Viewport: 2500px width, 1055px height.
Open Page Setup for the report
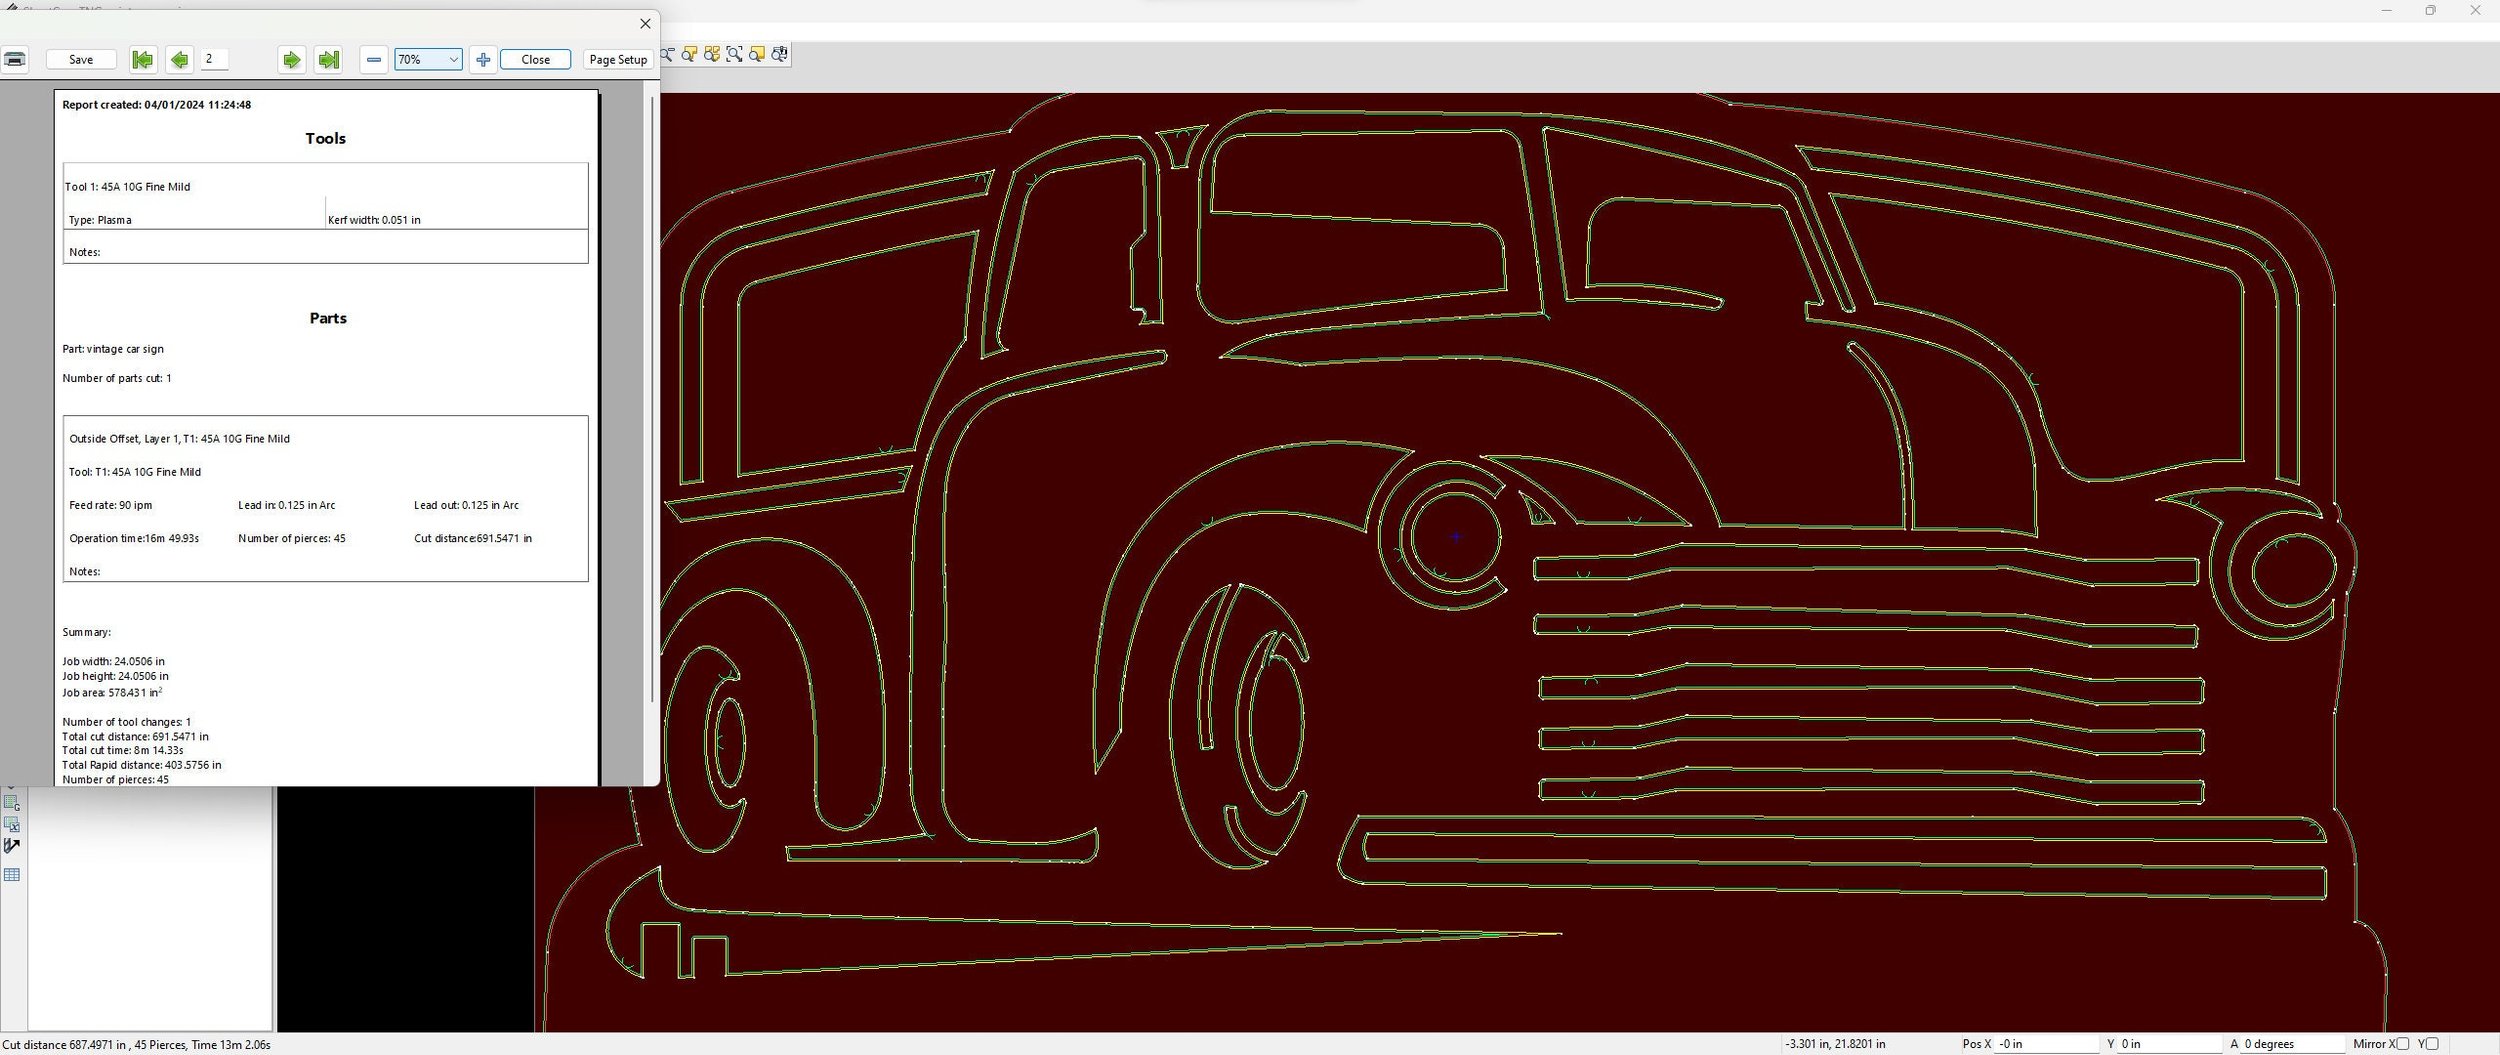pos(618,60)
